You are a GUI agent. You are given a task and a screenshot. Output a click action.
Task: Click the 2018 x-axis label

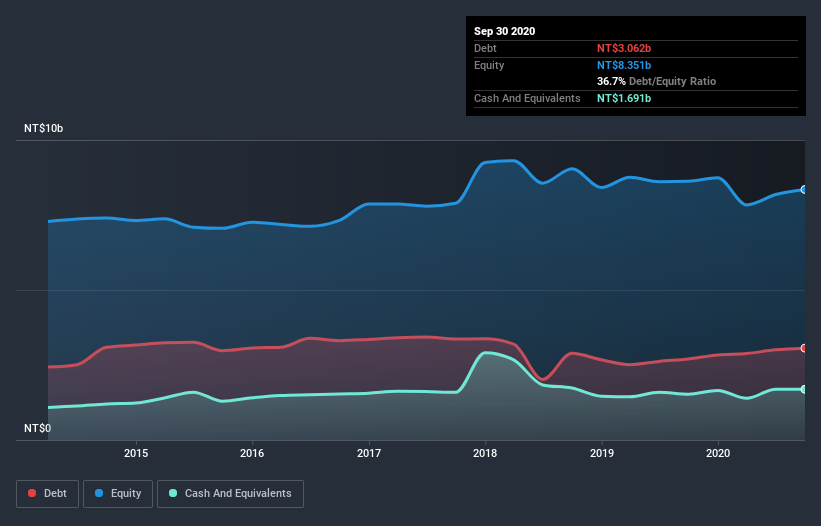pos(485,453)
